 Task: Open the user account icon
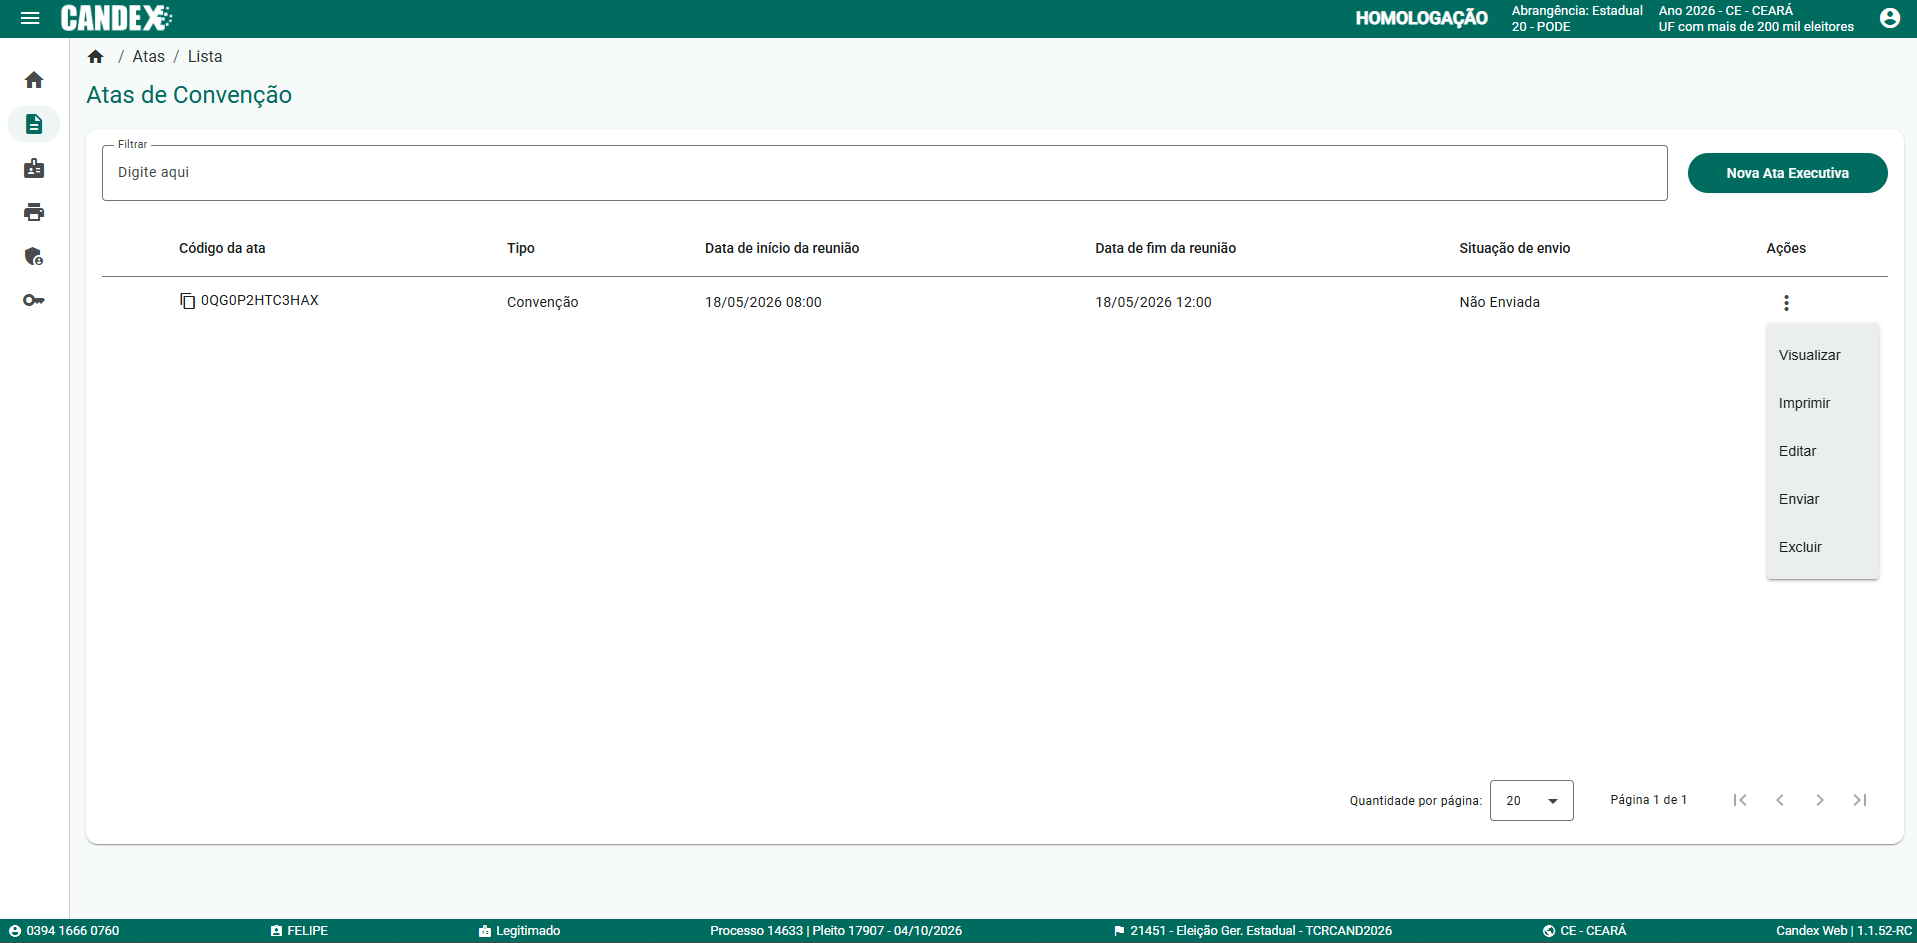[x=1889, y=18]
